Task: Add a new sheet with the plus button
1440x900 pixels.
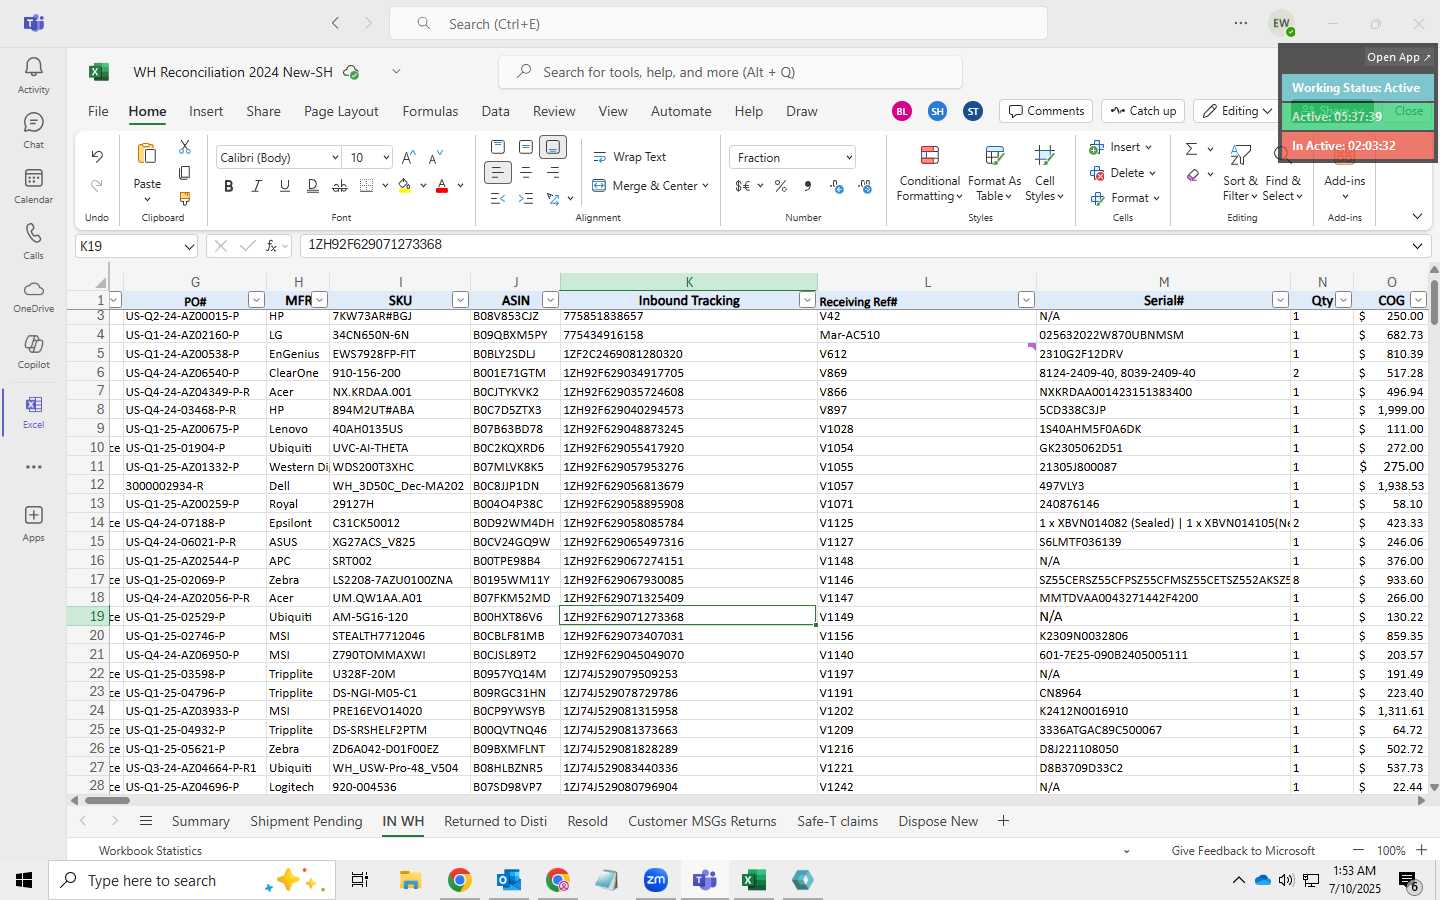Action: click(1003, 821)
